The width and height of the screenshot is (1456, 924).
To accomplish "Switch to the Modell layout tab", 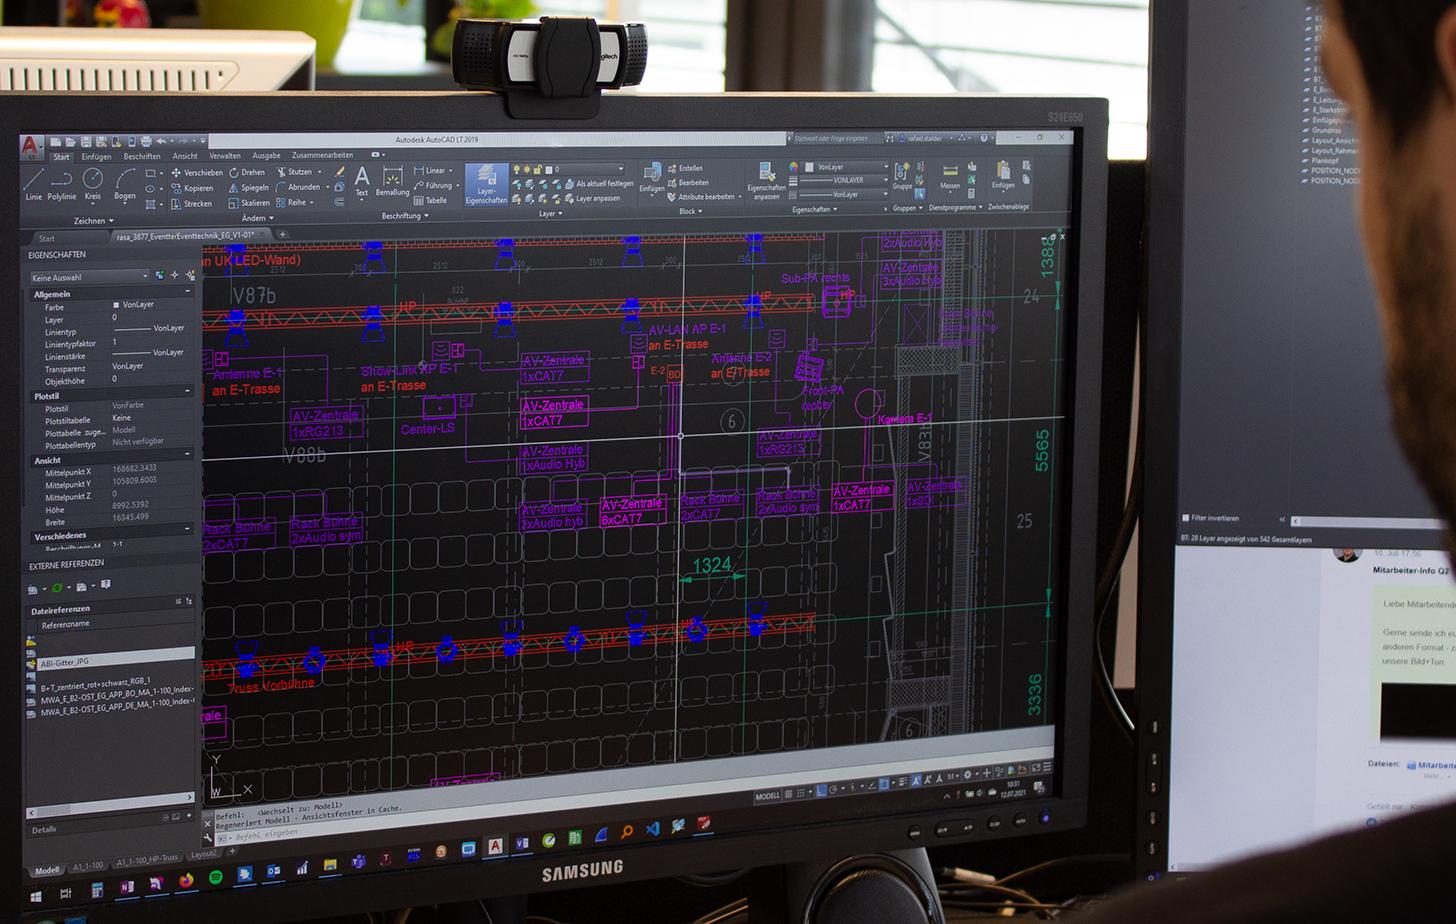I will click(47, 871).
